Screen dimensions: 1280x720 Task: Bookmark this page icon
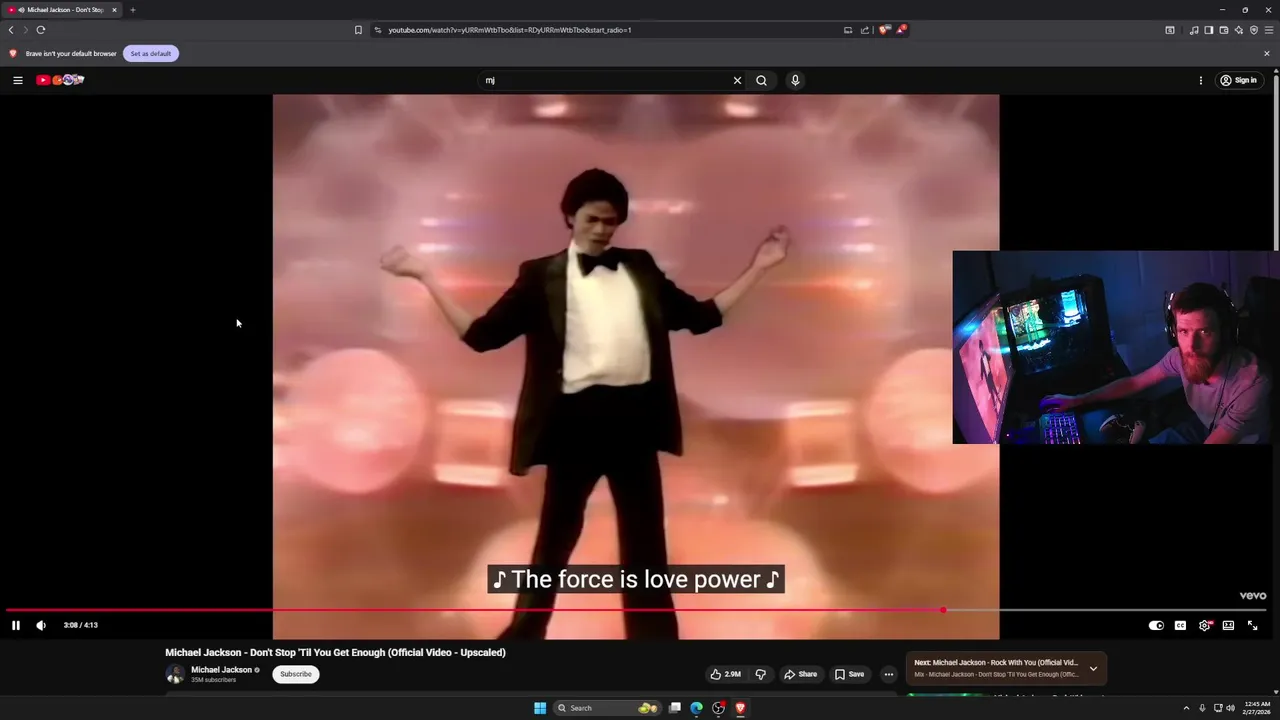[358, 30]
